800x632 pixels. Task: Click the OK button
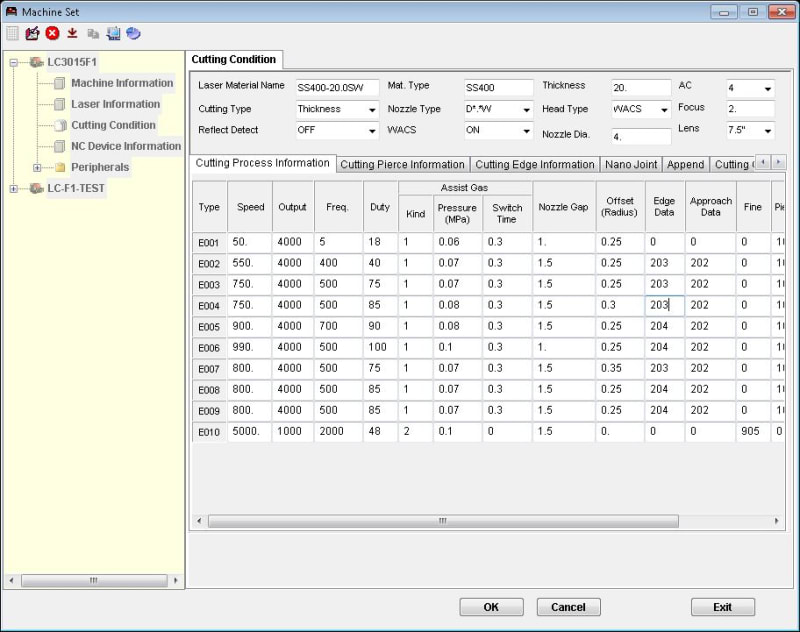[x=491, y=607]
